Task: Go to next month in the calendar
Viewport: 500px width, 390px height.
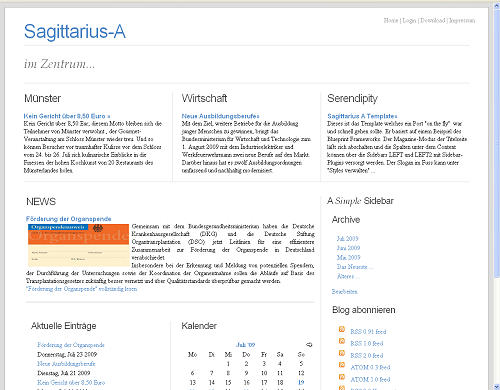Action: (309, 345)
